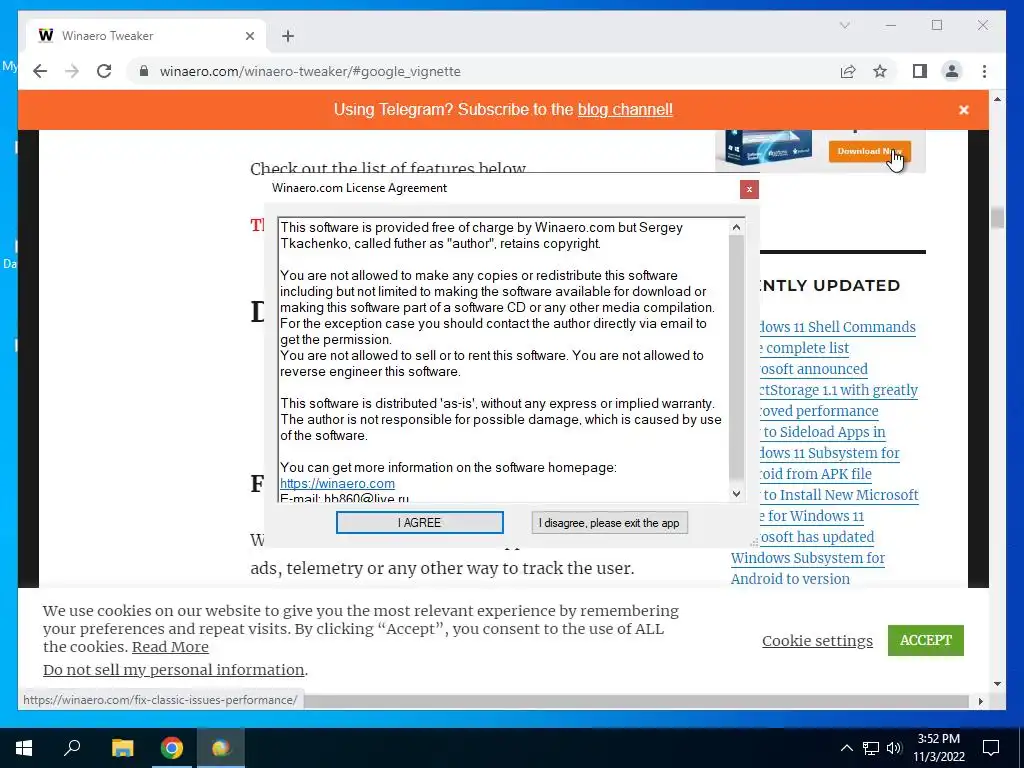Click I disagree, please exit the app
The image size is (1024, 768).
(609, 522)
